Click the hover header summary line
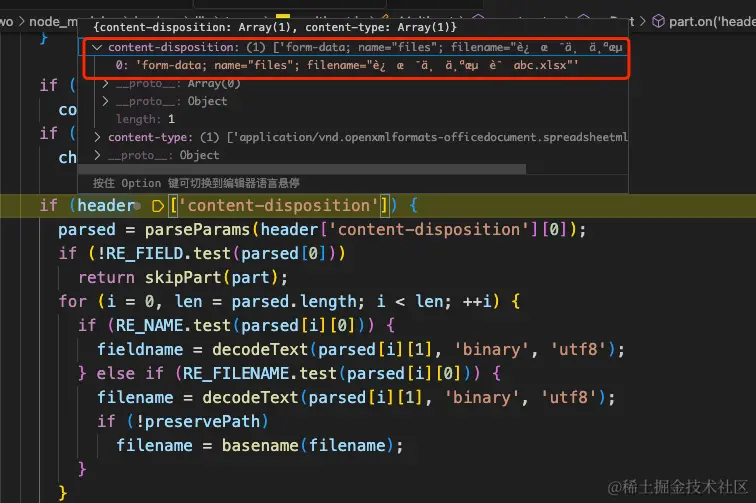Viewport: 756px width, 503px height. 275,27
